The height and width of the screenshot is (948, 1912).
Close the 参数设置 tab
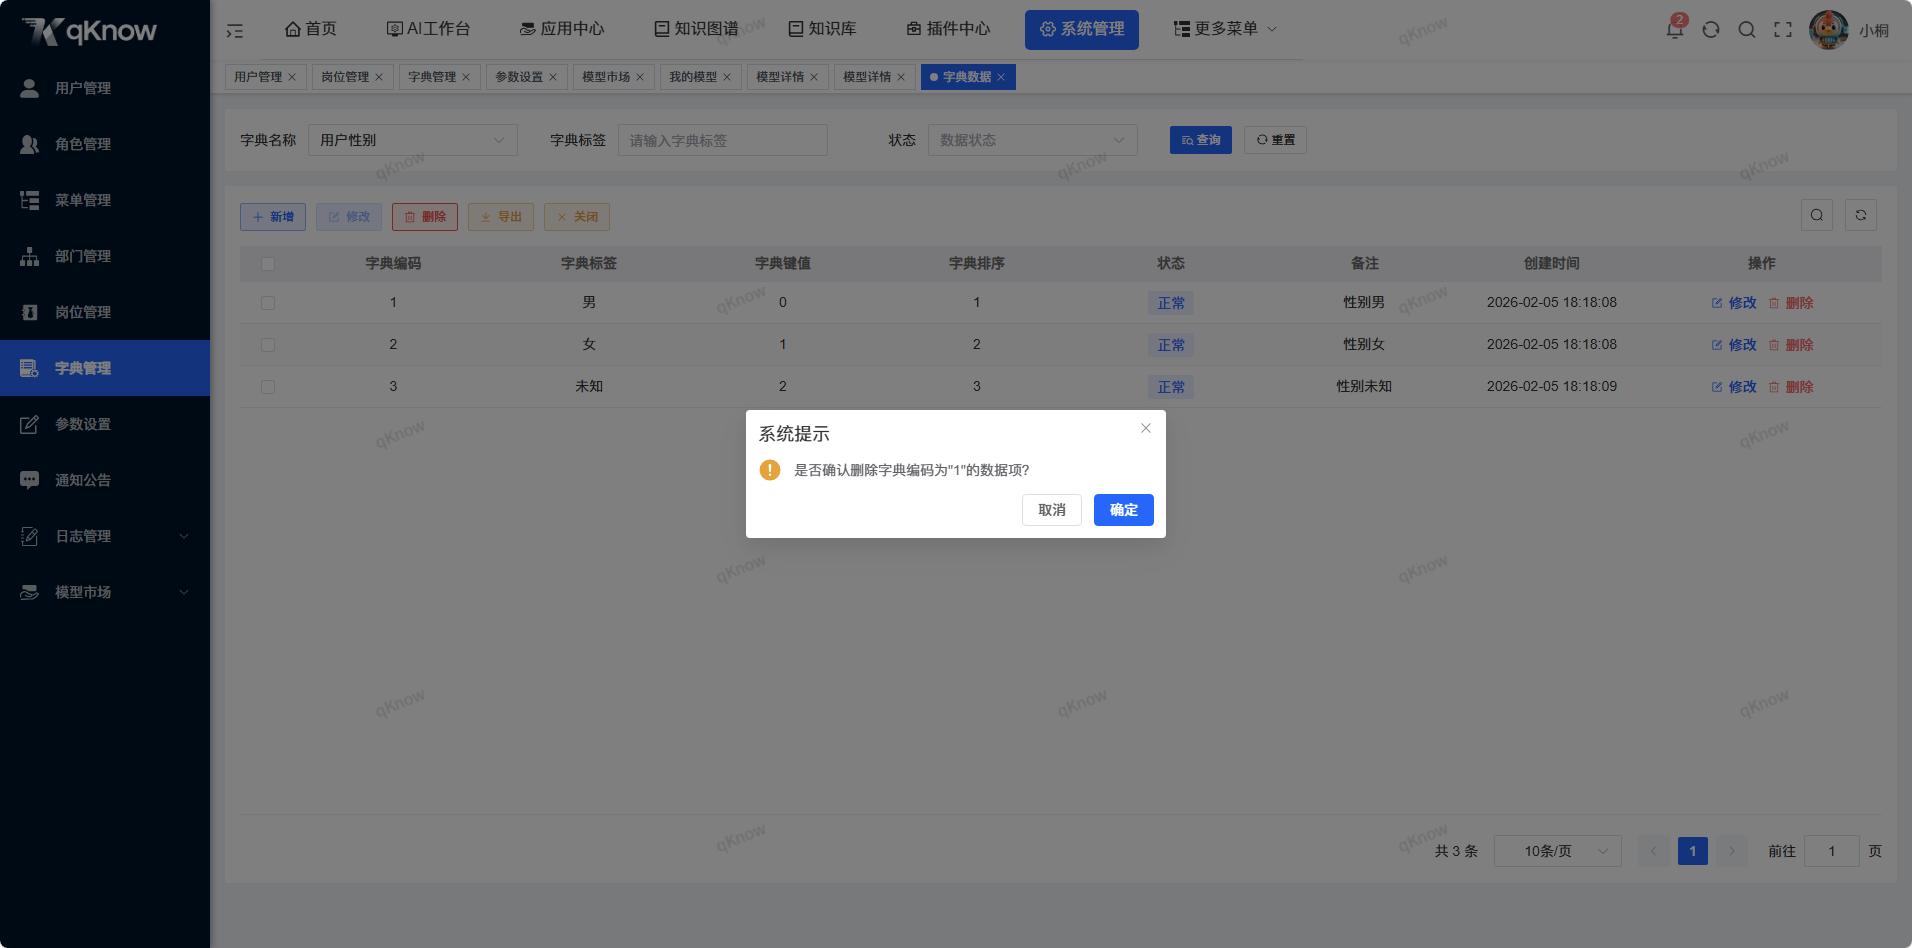(553, 77)
